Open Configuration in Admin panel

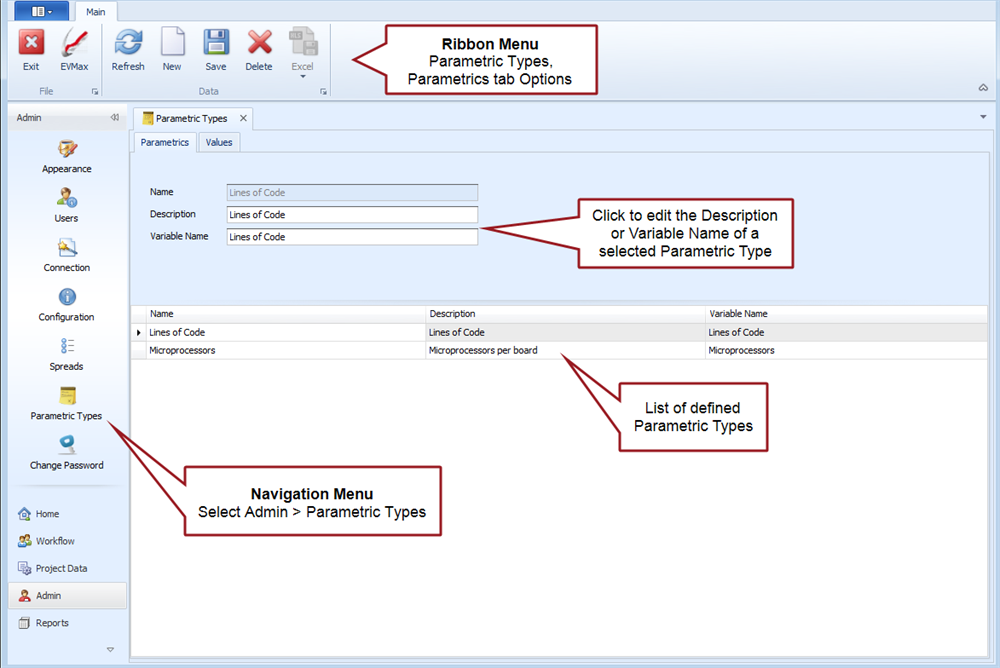click(x=67, y=297)
